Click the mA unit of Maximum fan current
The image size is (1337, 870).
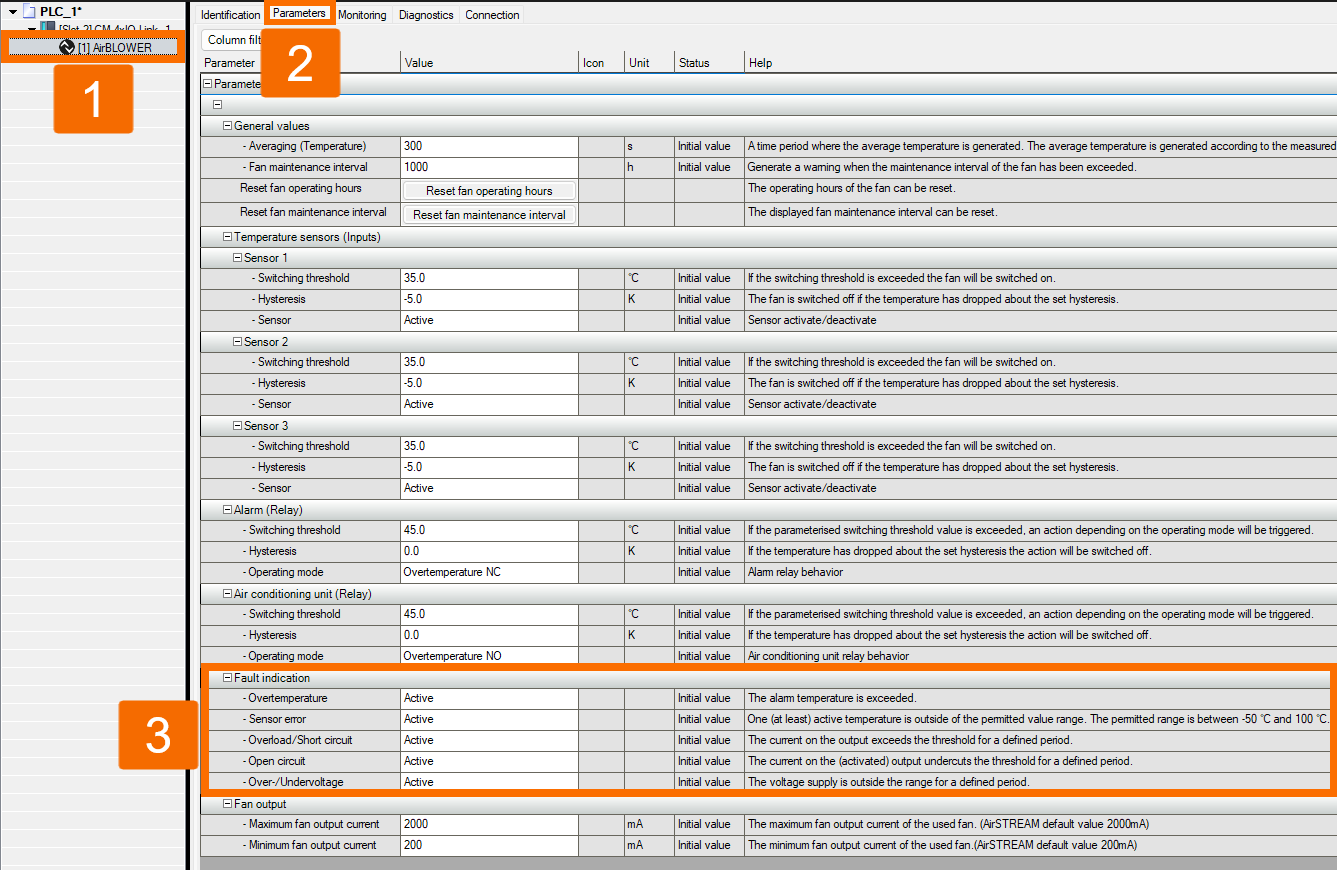(636, 824)
